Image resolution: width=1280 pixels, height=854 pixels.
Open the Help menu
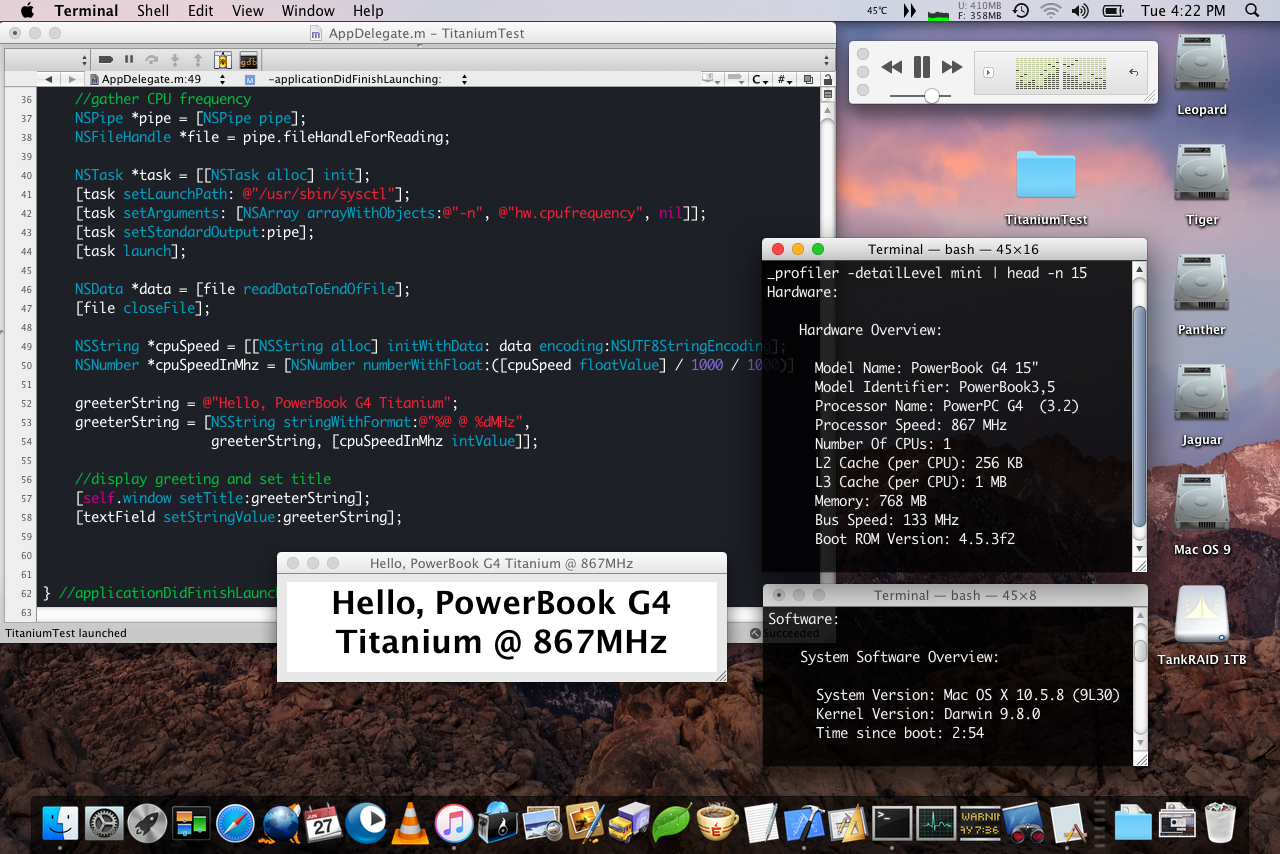[x=368, y=11]
